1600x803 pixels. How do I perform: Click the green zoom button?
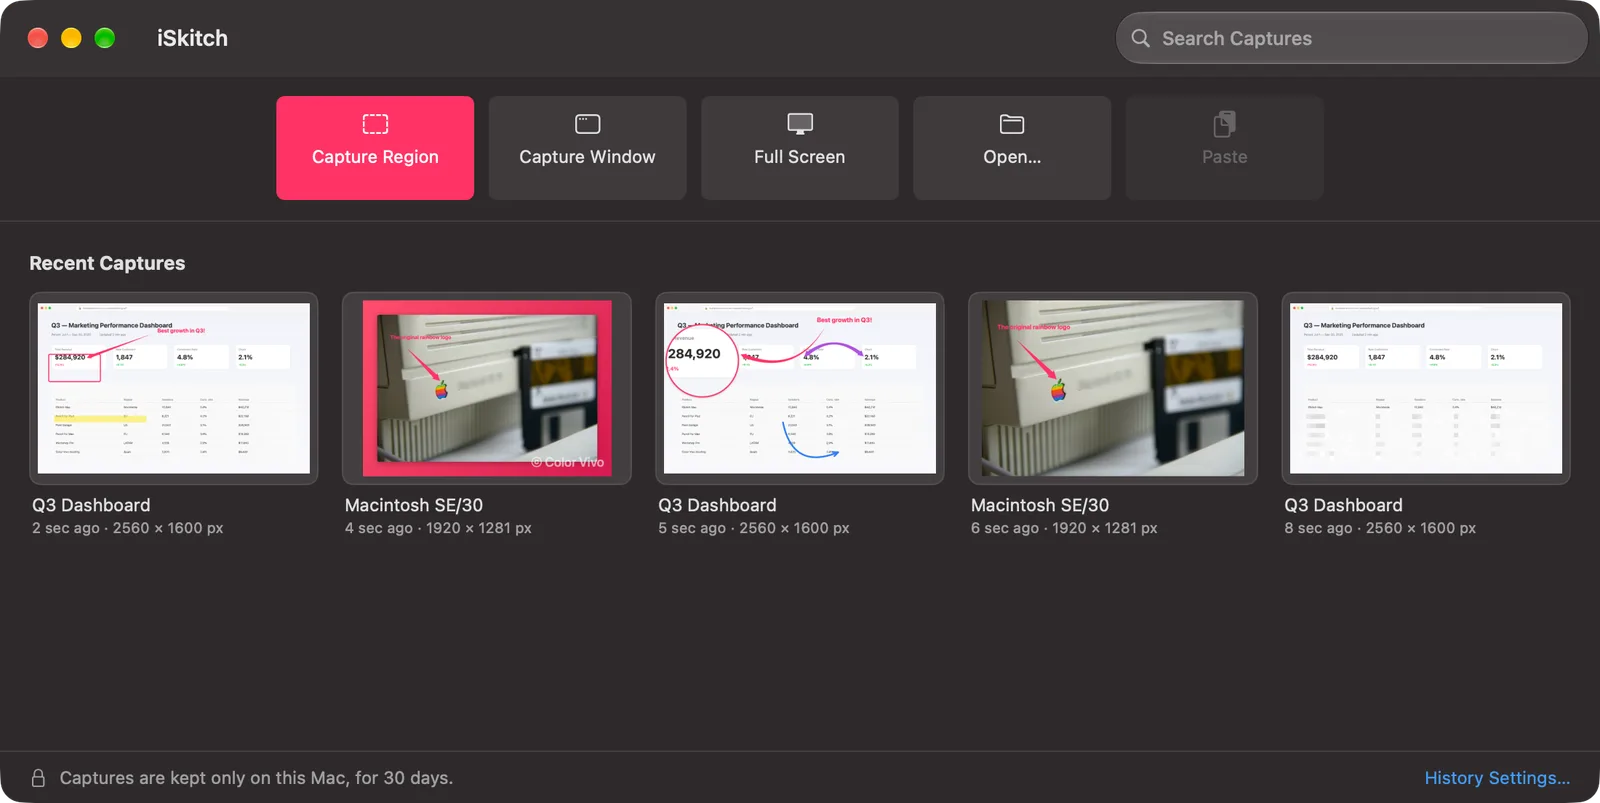(105, 38)
